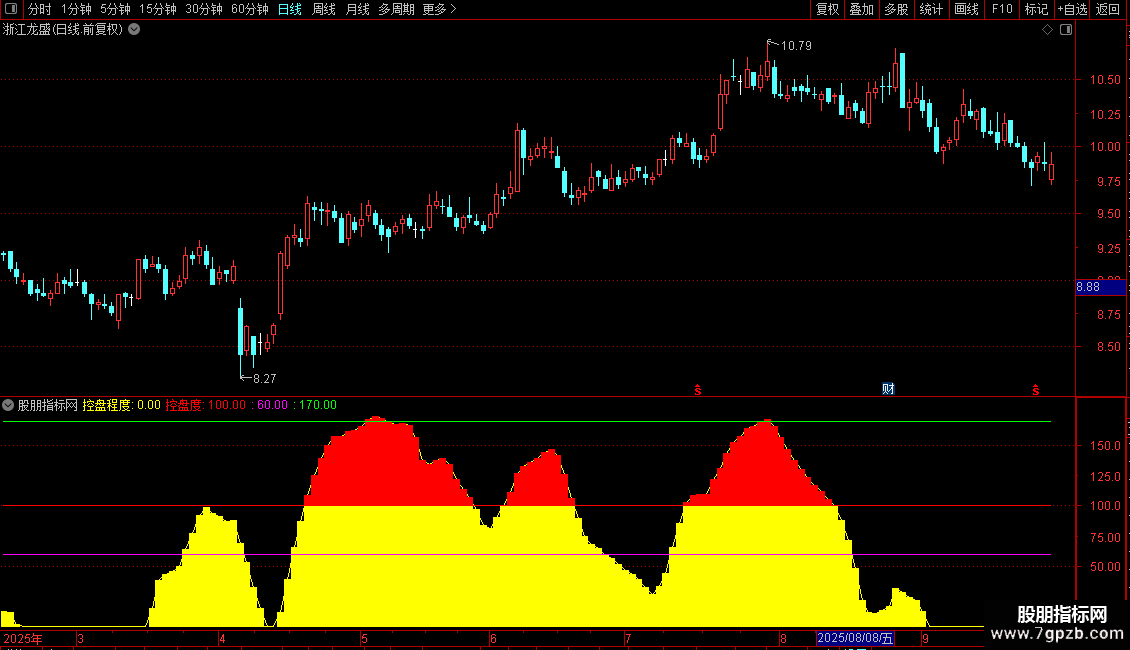Image resolution: width=1130 pixels, height=650 pixels.
Task: Click the 8.27 low price label
Action: [x=264, y=379]
